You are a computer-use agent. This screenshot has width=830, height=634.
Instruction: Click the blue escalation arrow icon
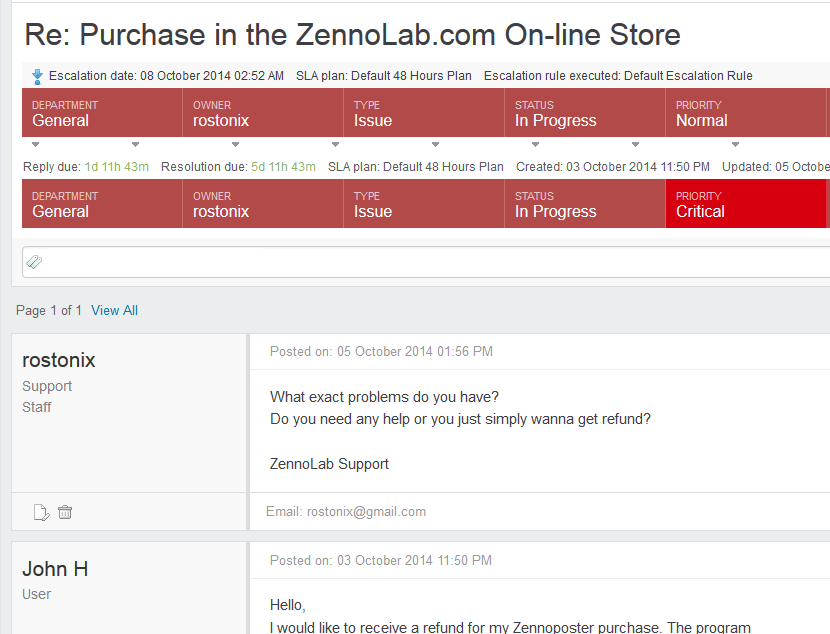(x=37, y=77)
